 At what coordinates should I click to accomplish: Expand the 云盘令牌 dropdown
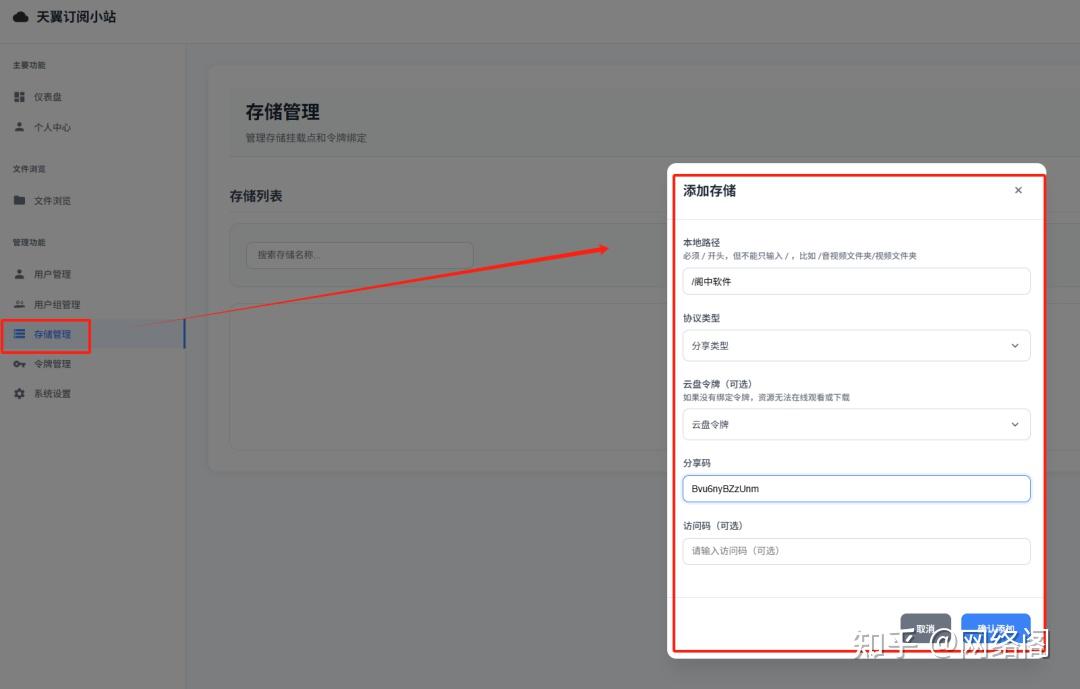pos(856,424)
